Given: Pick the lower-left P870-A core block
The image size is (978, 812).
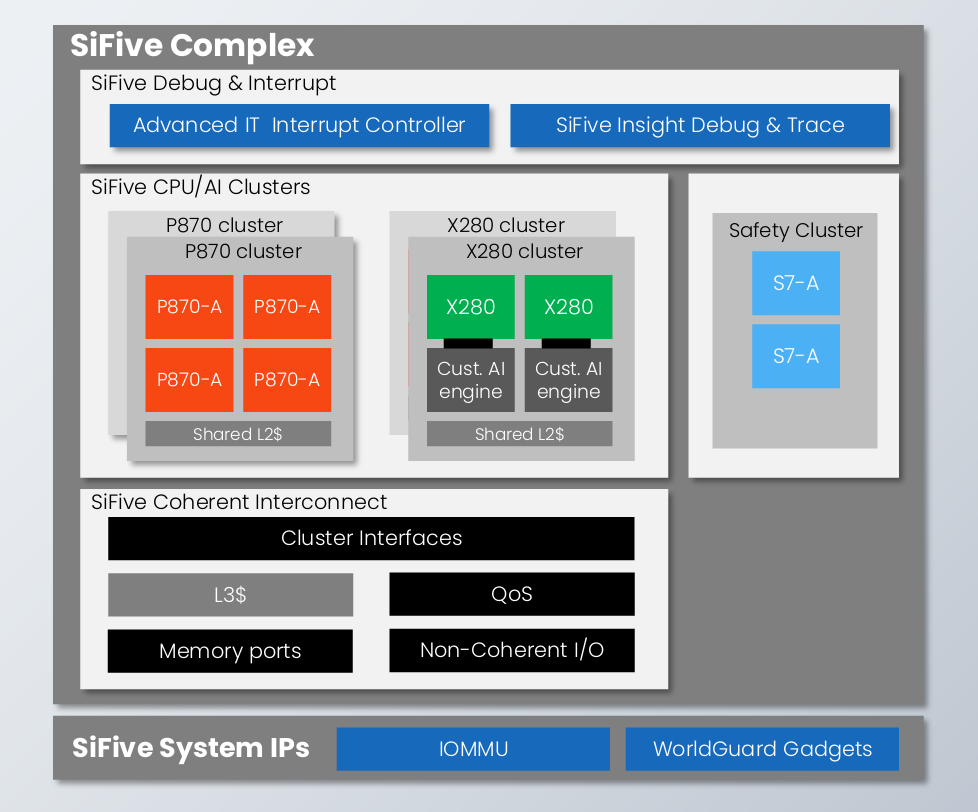Looking at the screenshot, I should tap(189, 380).
